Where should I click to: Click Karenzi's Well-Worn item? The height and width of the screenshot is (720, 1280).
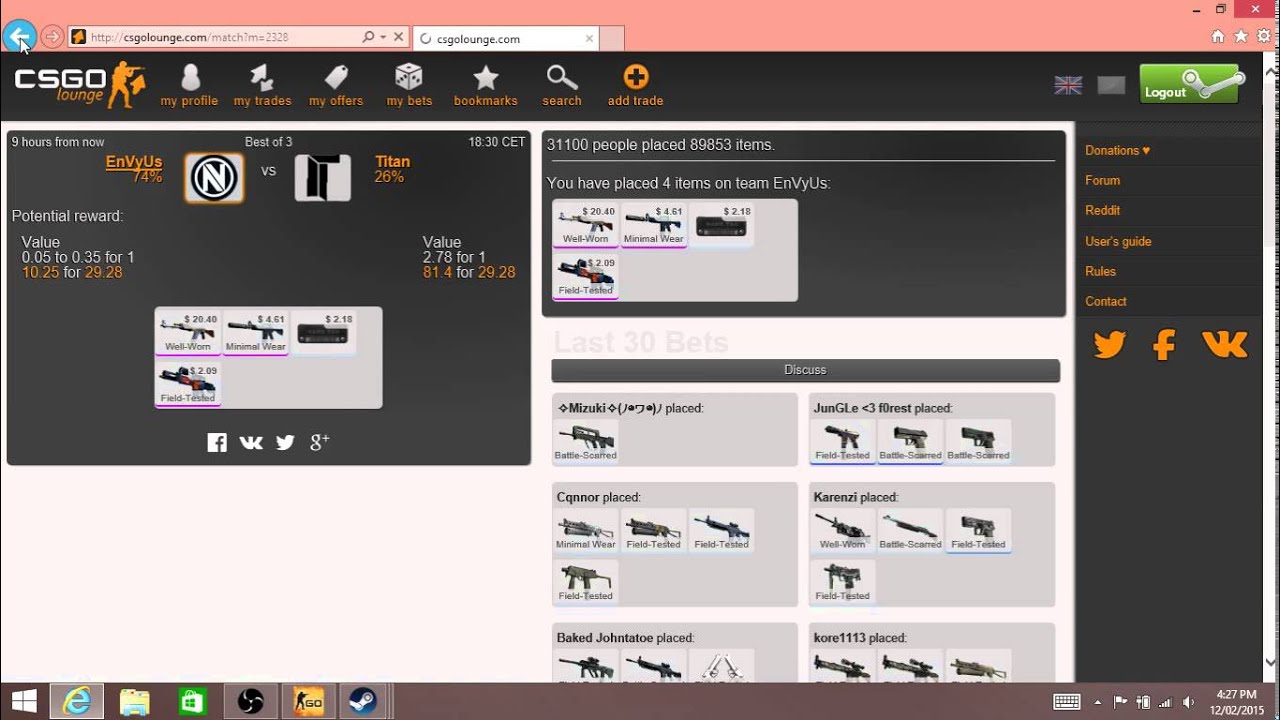[842, 529]
